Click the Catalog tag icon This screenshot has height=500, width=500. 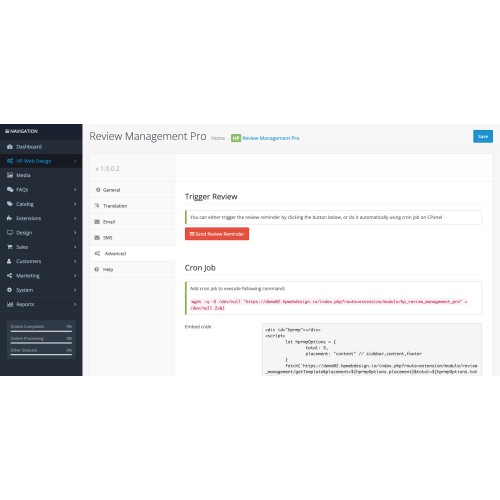[10, 204]
